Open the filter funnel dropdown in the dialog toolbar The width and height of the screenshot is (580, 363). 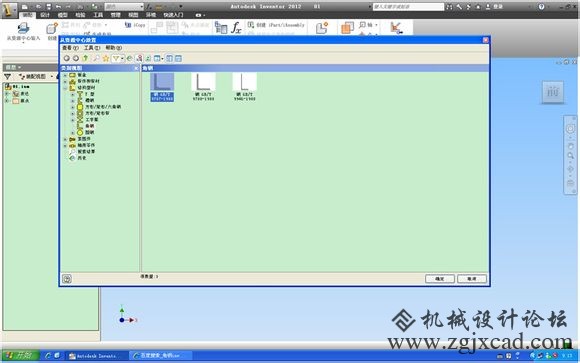pyautogui.click(x=122, y=58)
